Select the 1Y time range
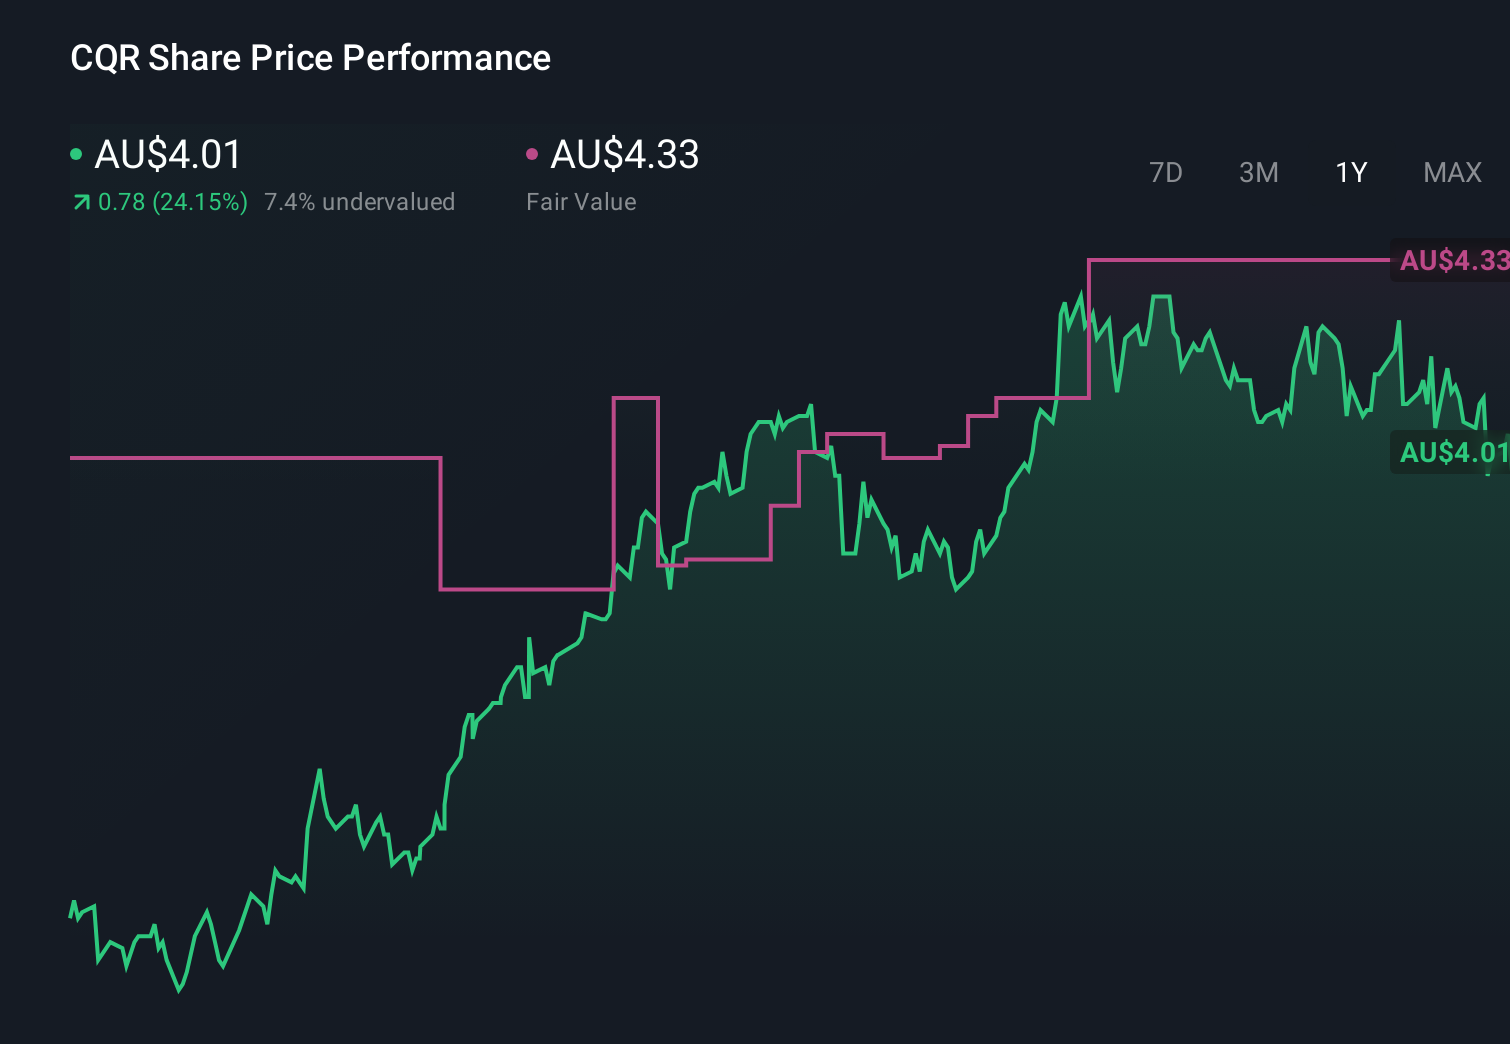 pyautogui.click(x=1350, y=172)
